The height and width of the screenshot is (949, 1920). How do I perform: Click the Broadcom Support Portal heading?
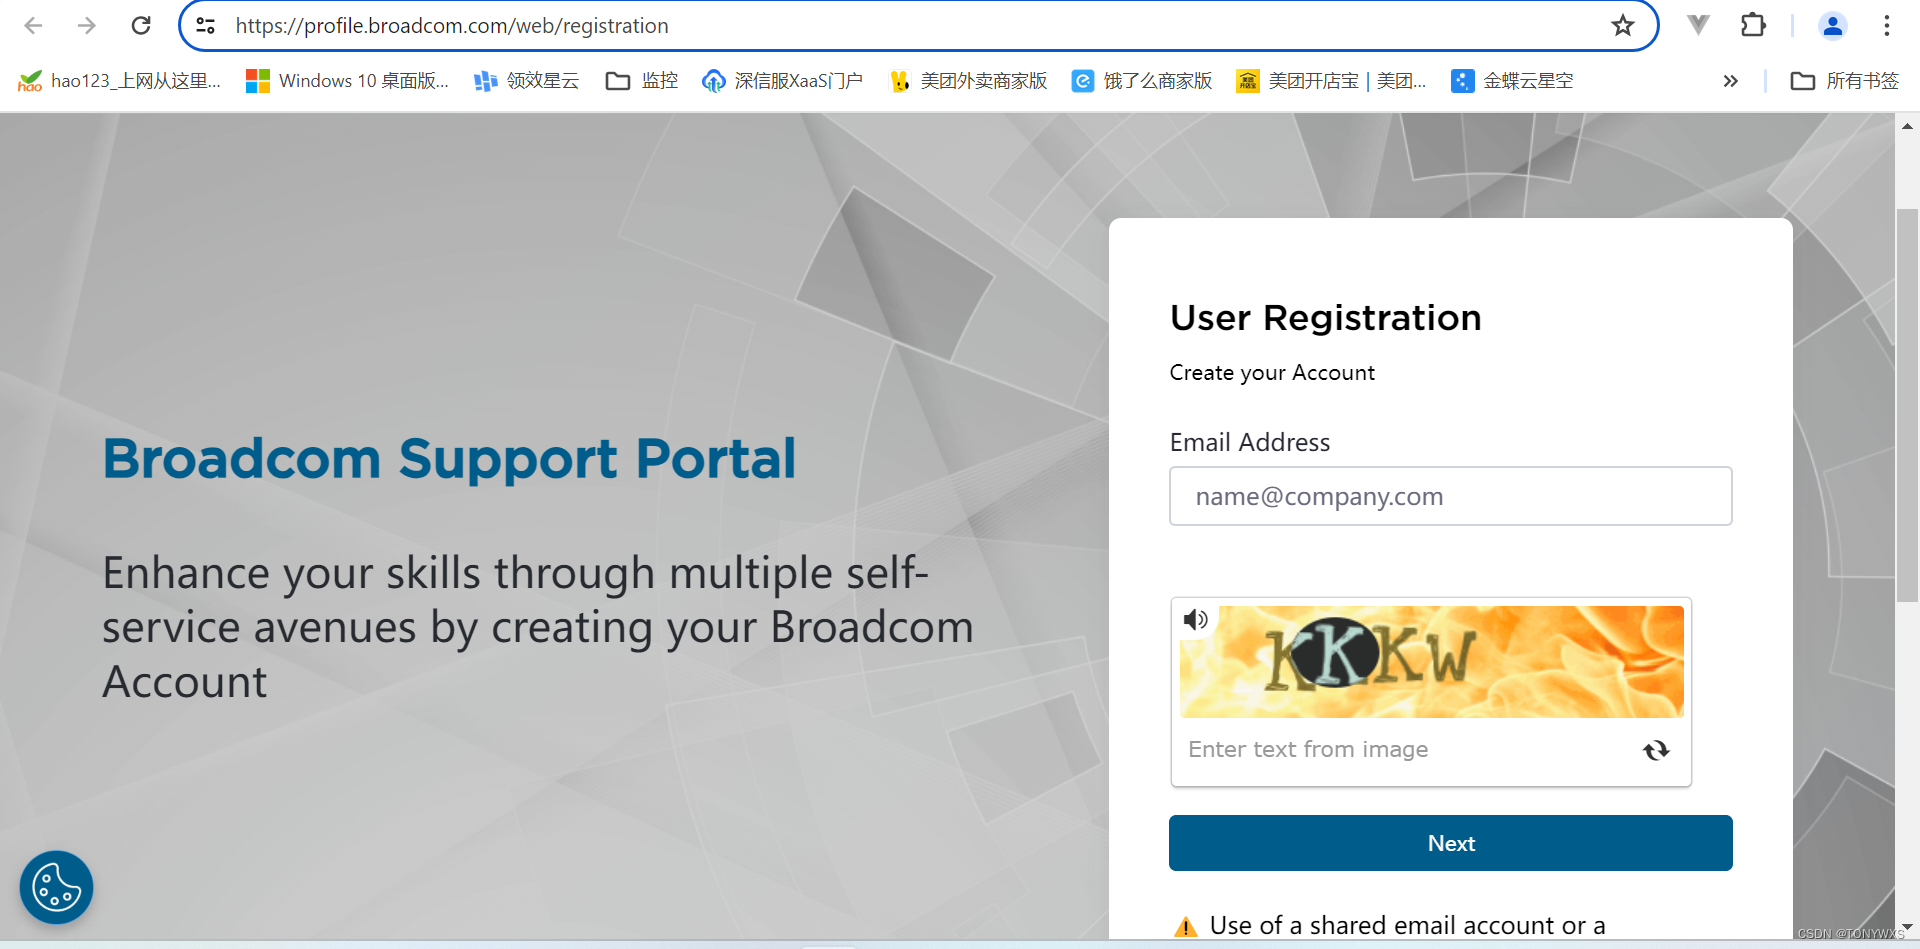449,459
